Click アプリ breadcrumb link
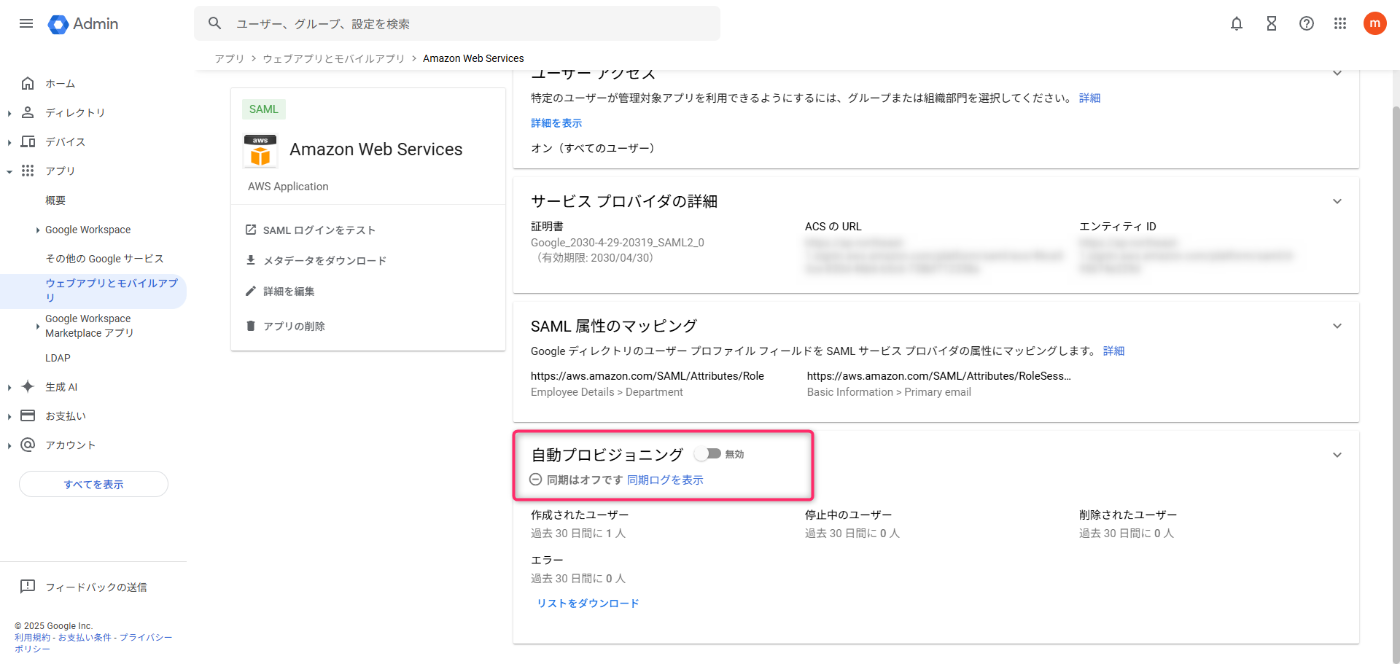 tap(230, 58)
